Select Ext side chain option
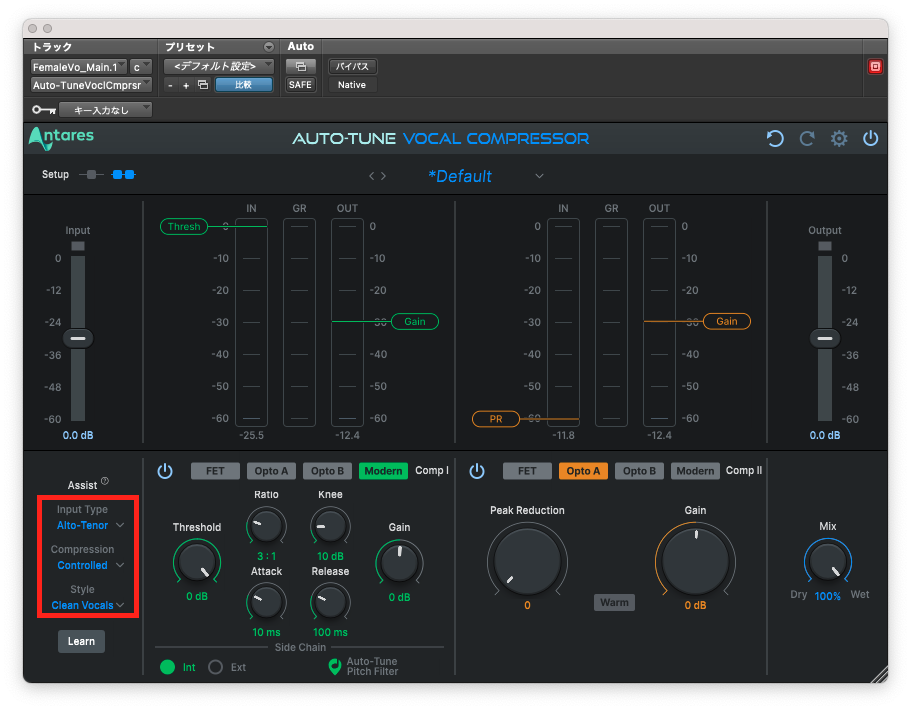911x710 pixels. [x=216, y=667]
